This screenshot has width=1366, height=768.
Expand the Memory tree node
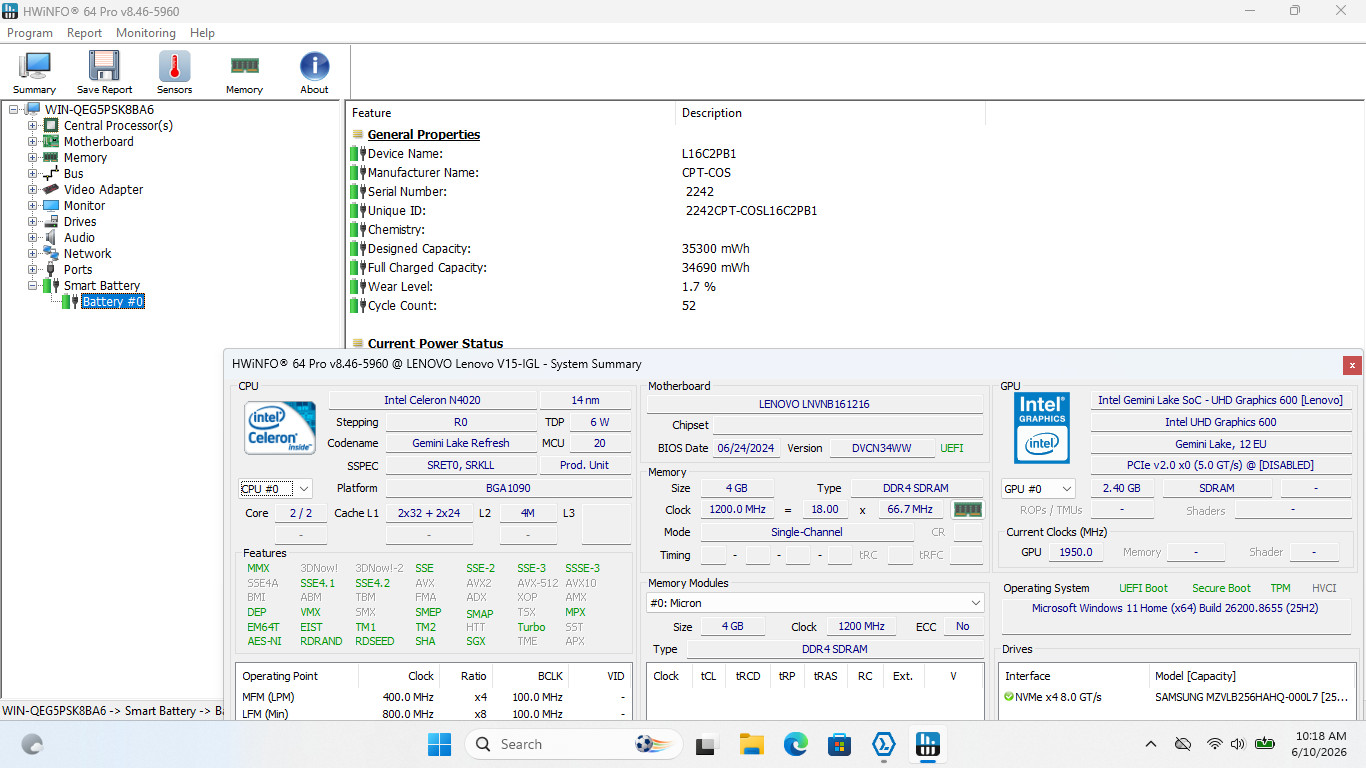33,158
